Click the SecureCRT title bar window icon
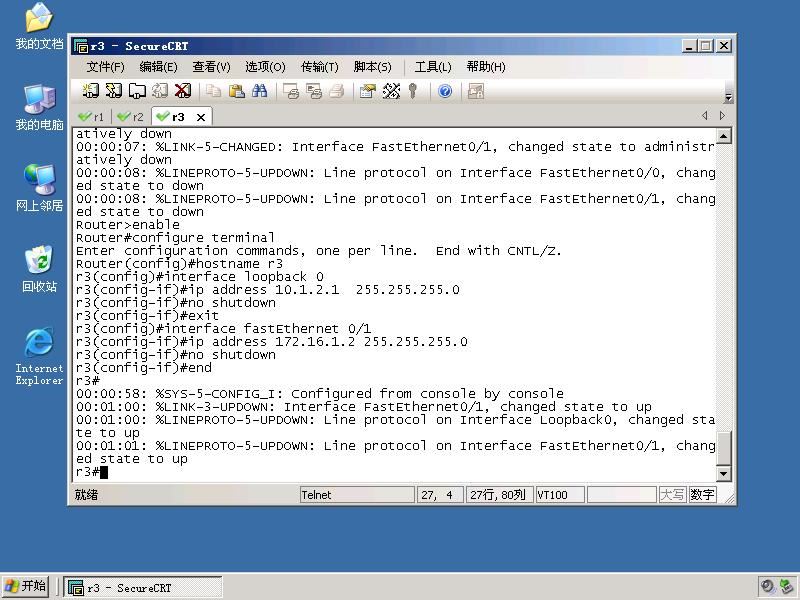Screen dimensions: 800x600 (81, 46)
